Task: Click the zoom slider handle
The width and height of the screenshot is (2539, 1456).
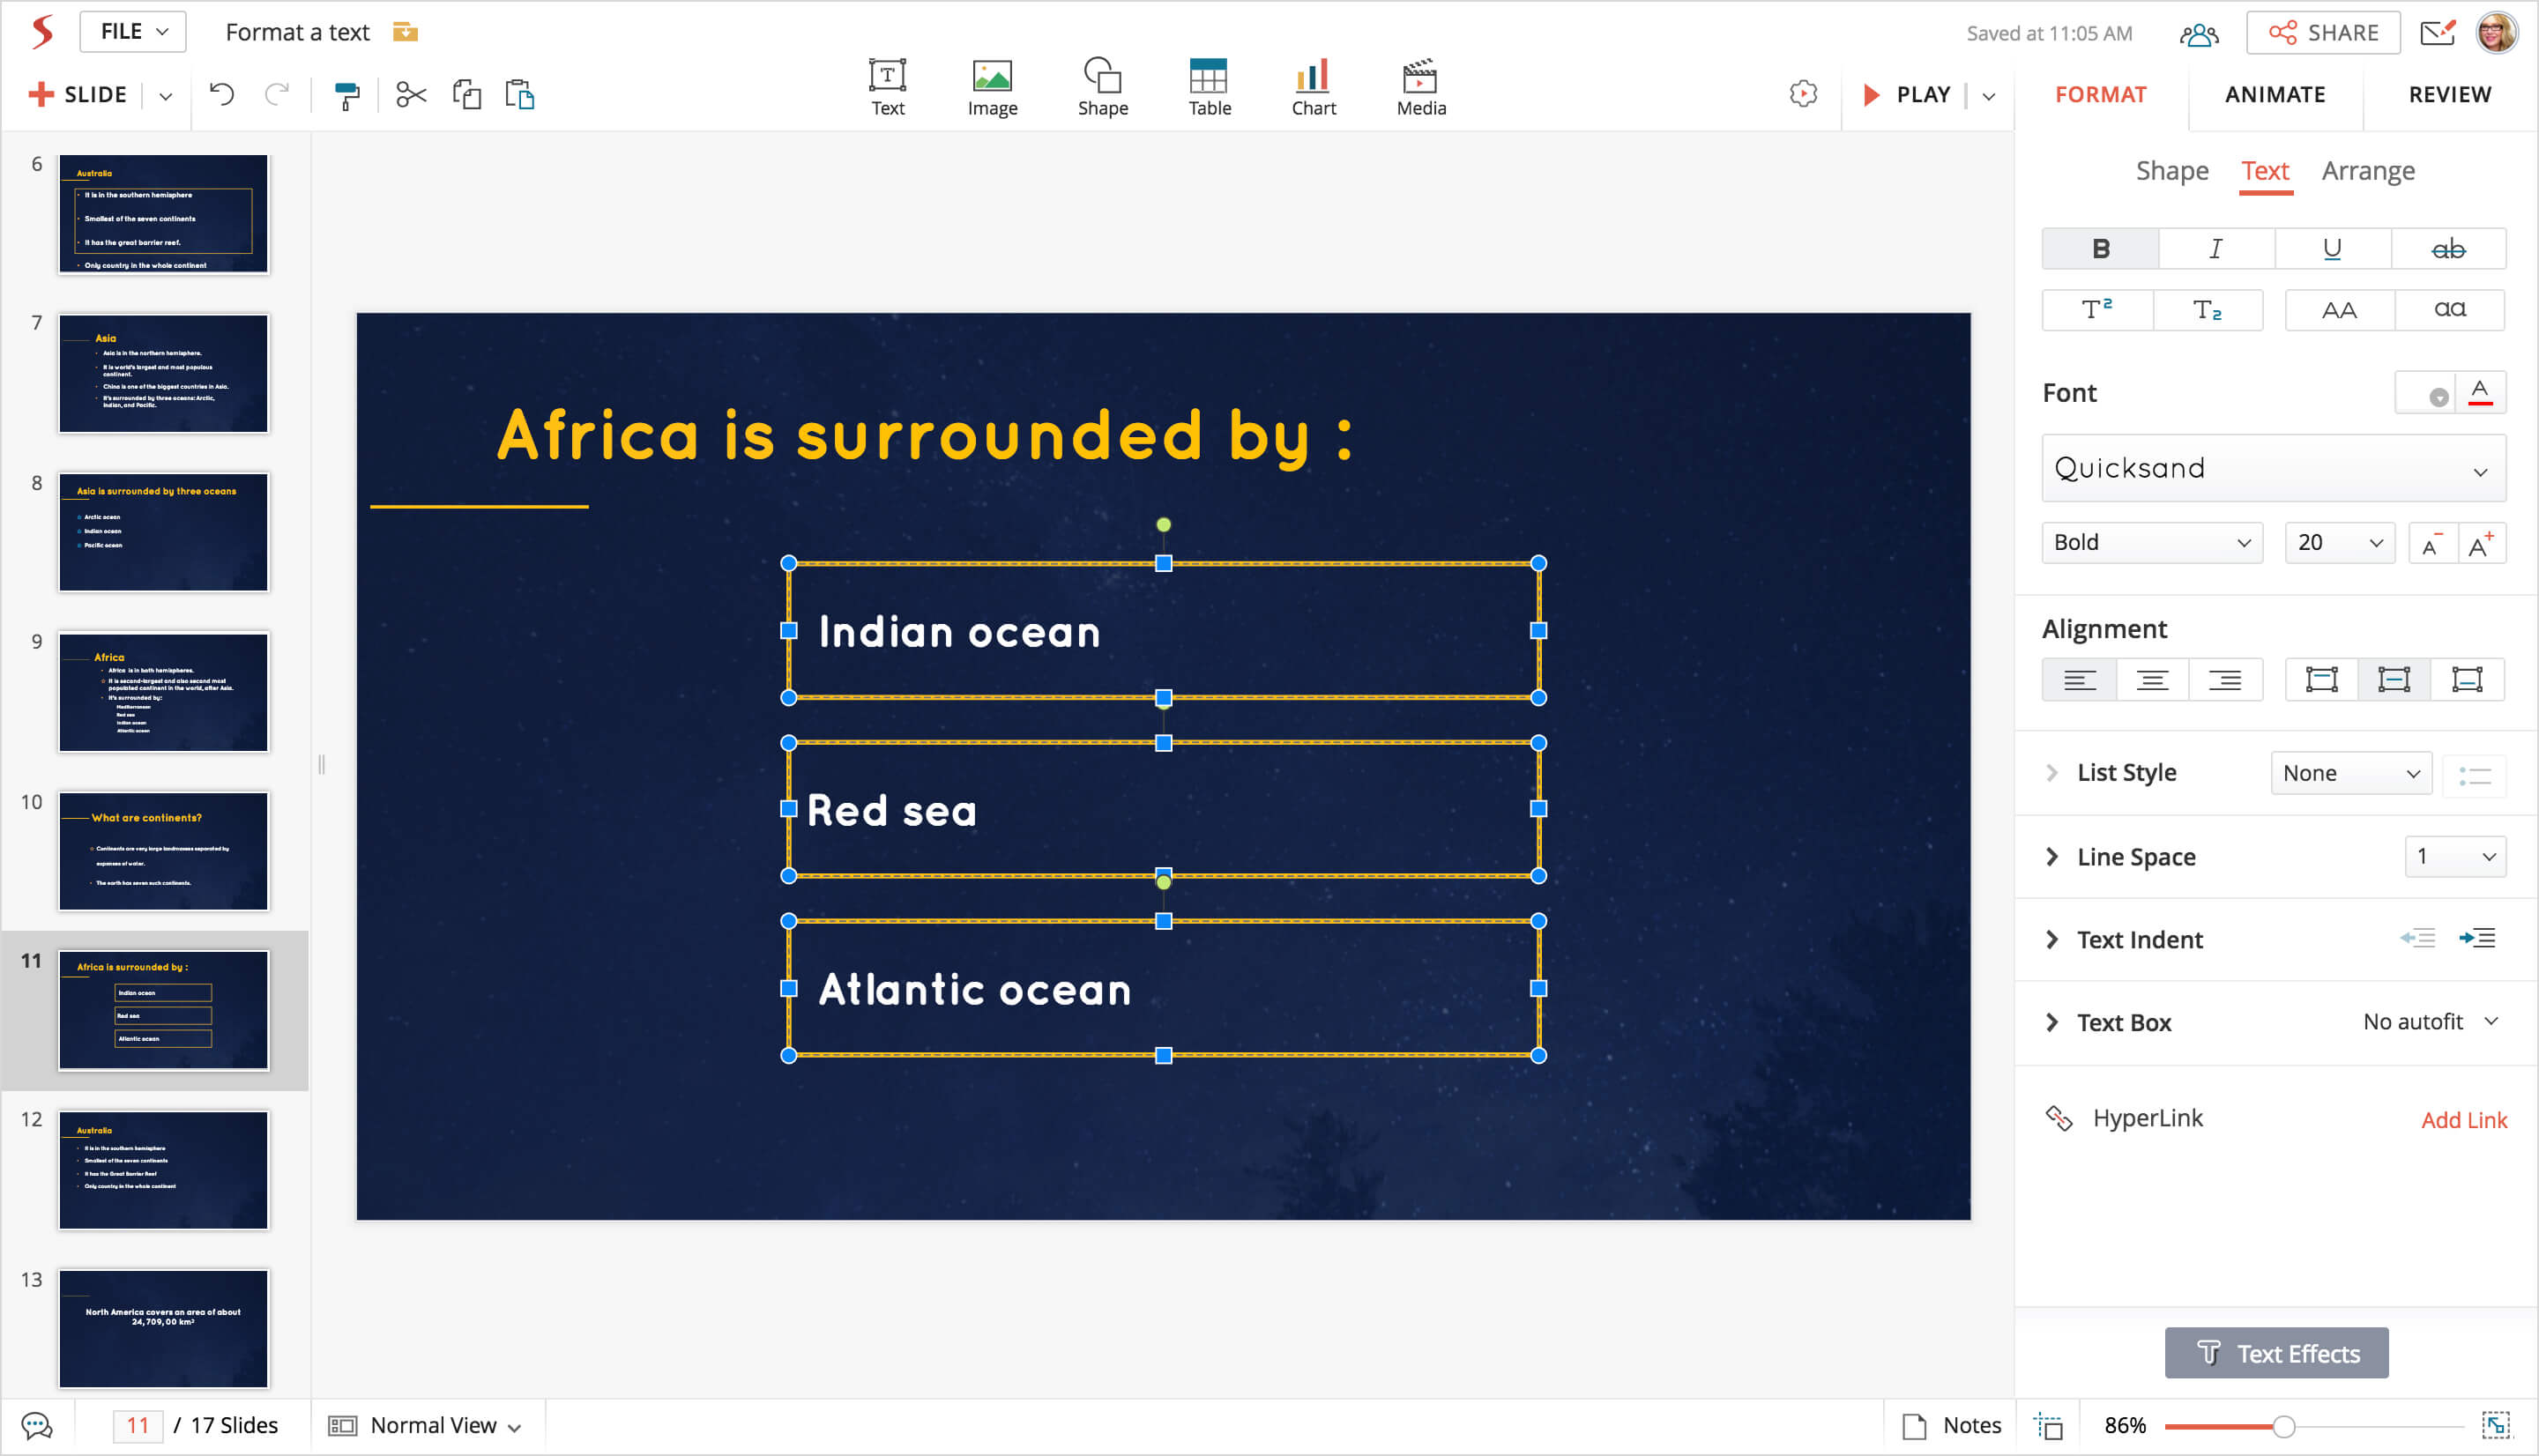Action: (x=2283, y=1426)
